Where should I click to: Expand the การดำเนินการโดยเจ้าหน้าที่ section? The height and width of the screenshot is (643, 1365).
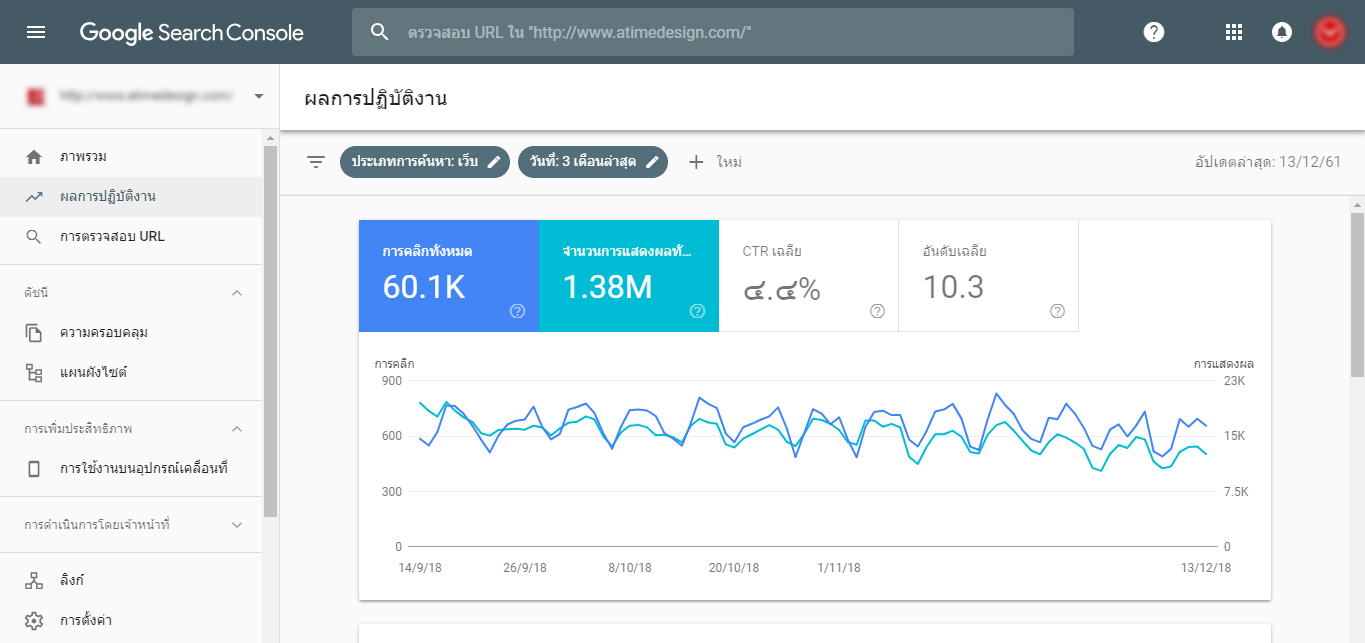pos(237,525)
